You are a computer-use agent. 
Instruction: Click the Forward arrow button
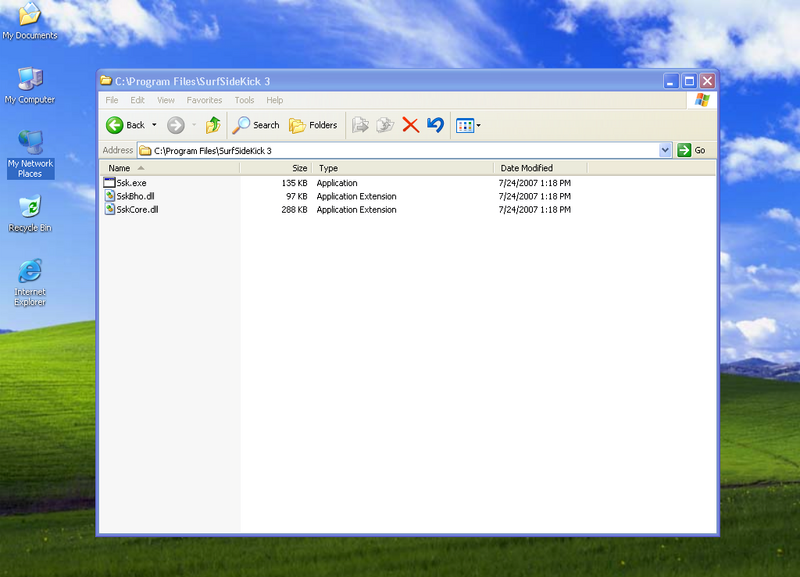pyautogui.click(x=176, y=125)
